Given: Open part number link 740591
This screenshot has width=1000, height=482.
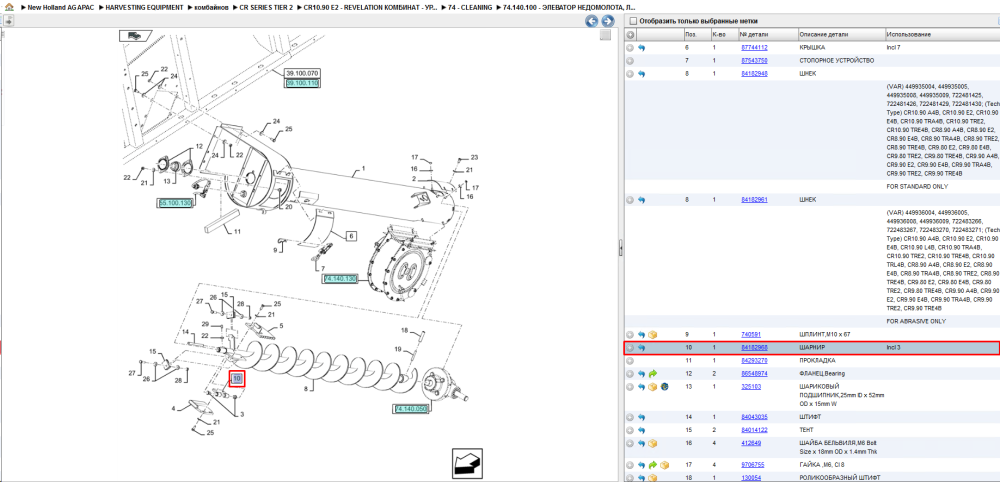Looking at the screenshot, I should point(751,335).
